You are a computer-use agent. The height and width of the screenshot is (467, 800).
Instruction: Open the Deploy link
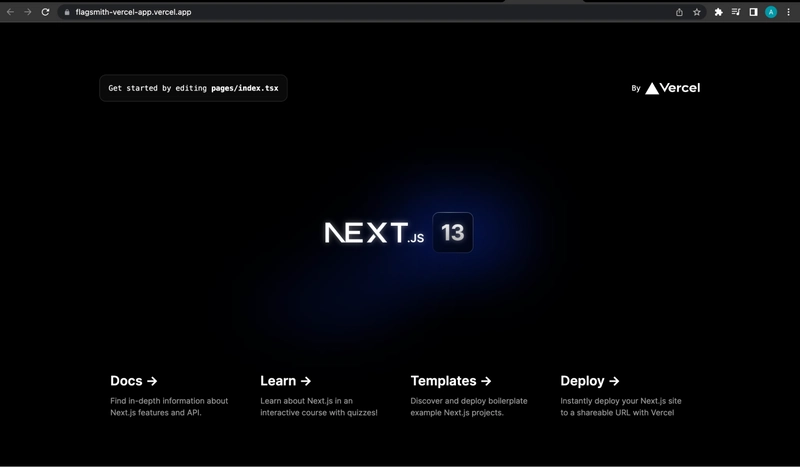pos(589,381)
